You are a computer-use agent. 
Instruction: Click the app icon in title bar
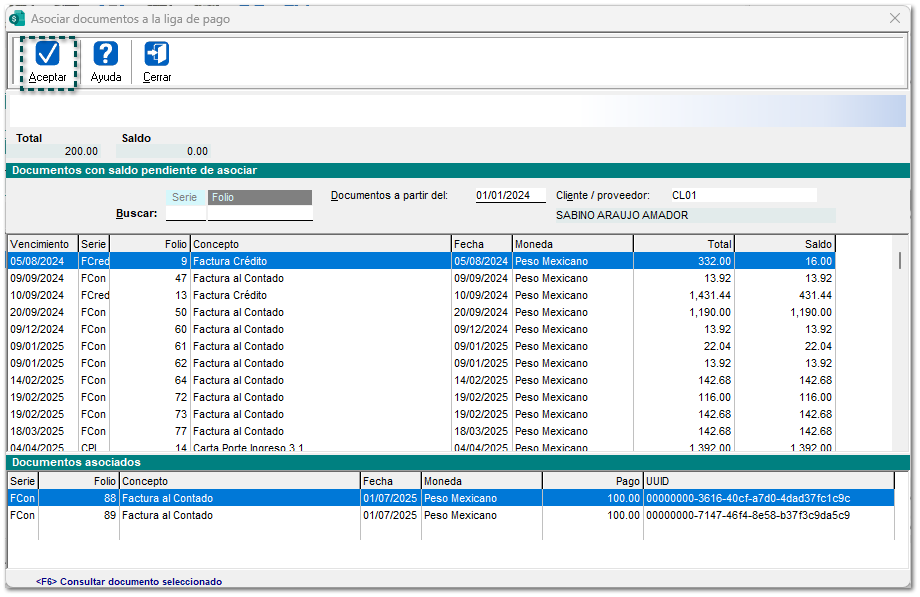point(16,18)
